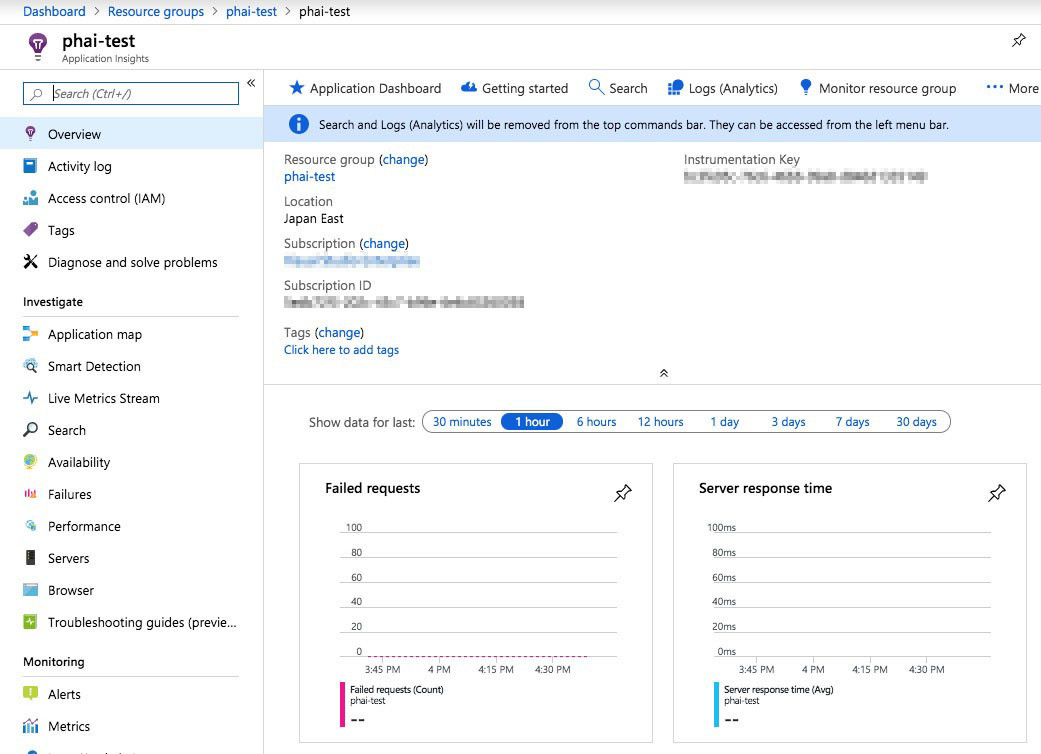Click the Performance icon

pos(30,525)
